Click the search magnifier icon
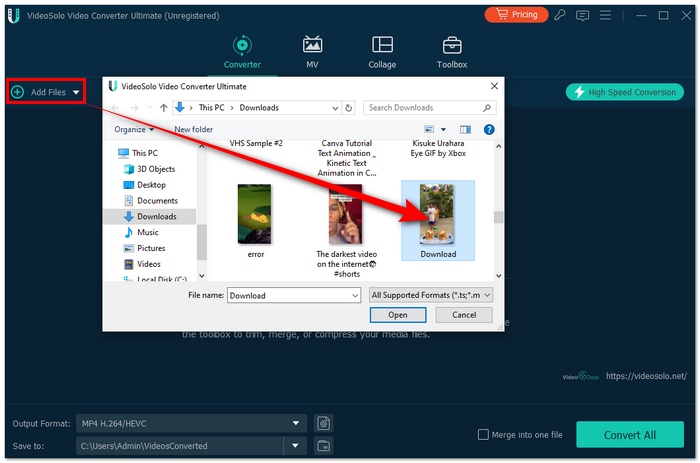Screen dimensions: 700x463 487,108
